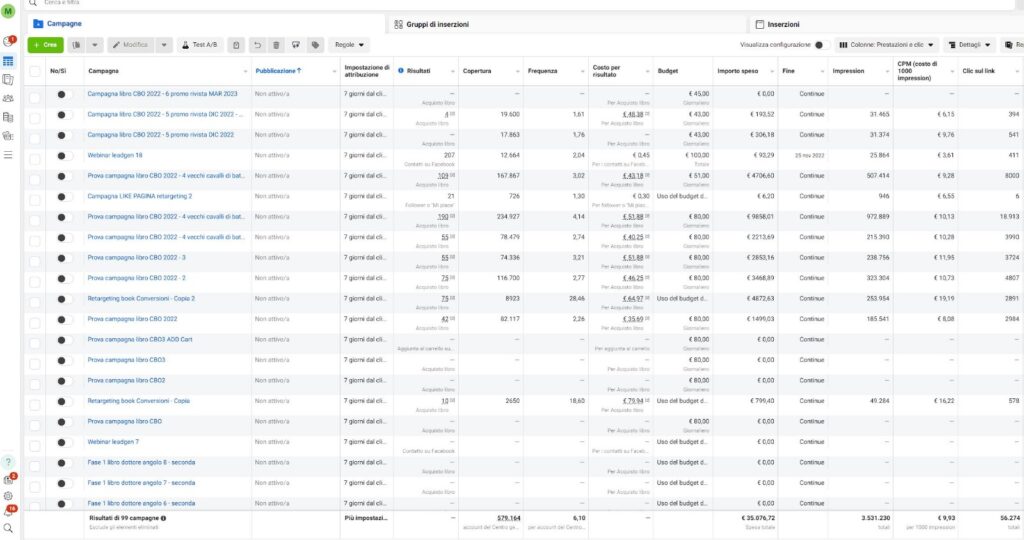Open the duplicate button dropdown arrow
Image resolution: width=1024 pixels, height=540 pixels.
tap(95, 45)
